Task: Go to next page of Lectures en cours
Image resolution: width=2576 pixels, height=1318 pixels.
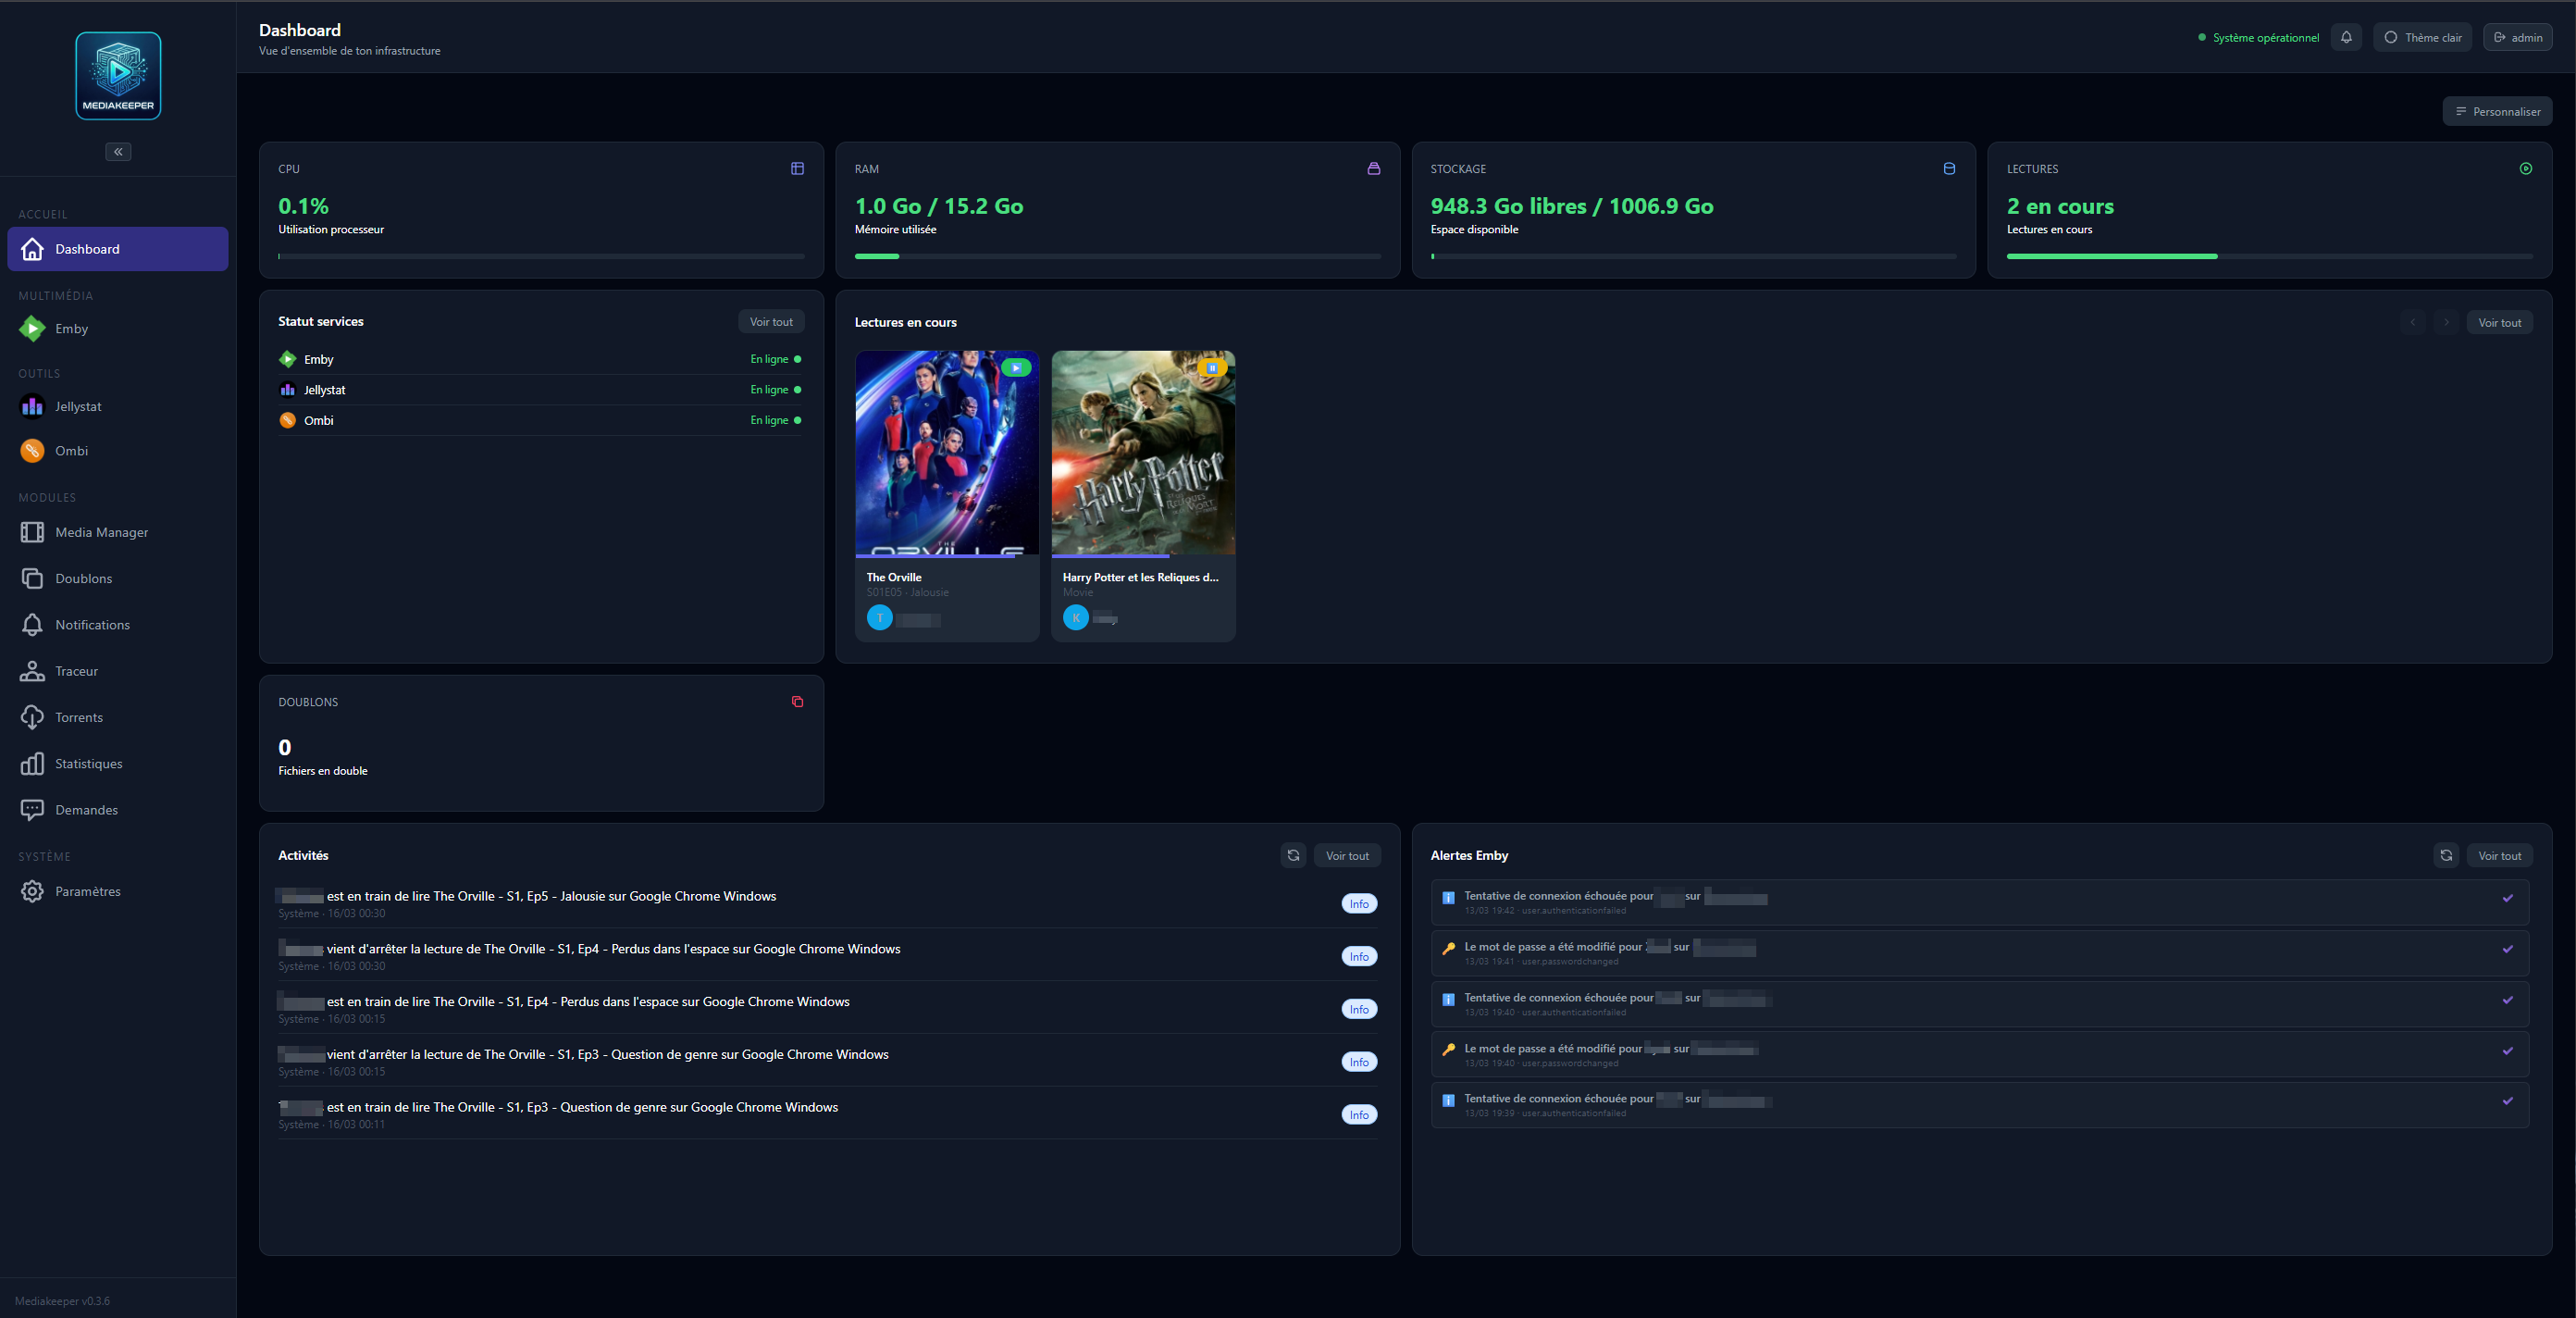Action: (x=2446, y=322)
